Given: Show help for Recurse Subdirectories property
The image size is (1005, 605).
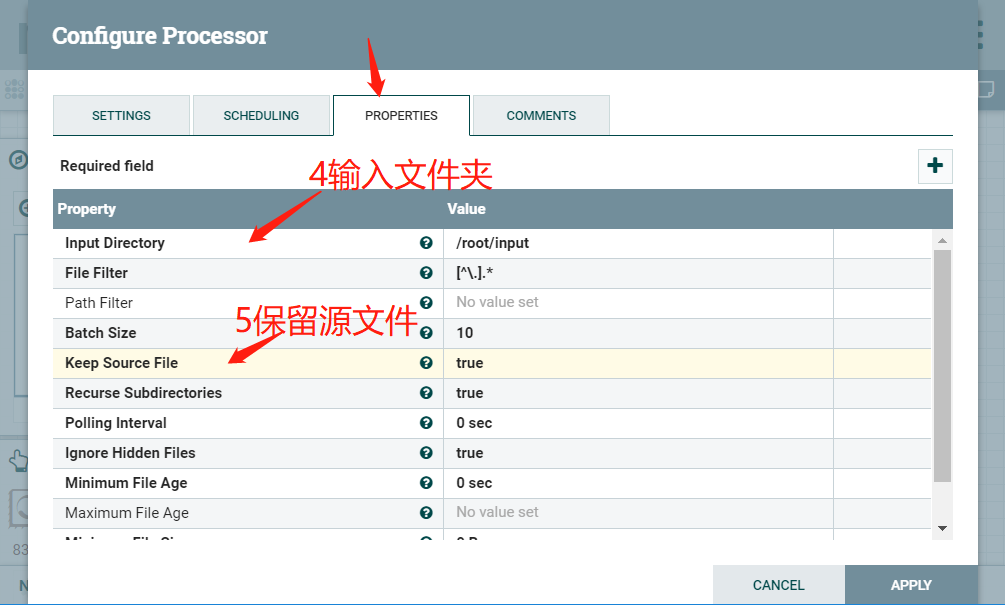Looking at the screenshot, I should click(x=426, y=393).
